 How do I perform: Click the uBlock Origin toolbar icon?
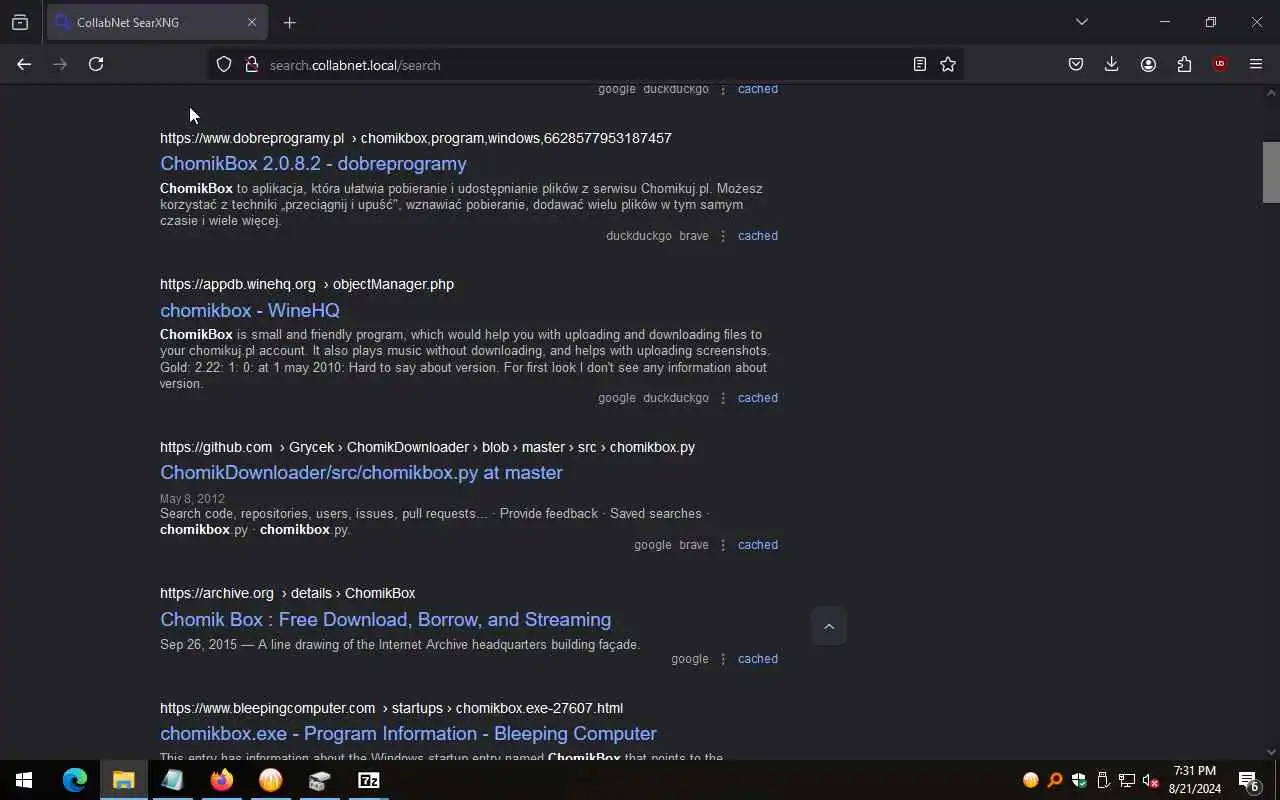click(x=1219, y=64)
